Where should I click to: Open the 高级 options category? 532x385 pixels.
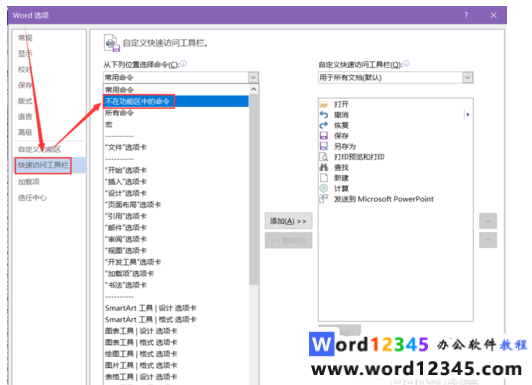tap(25, 132)
